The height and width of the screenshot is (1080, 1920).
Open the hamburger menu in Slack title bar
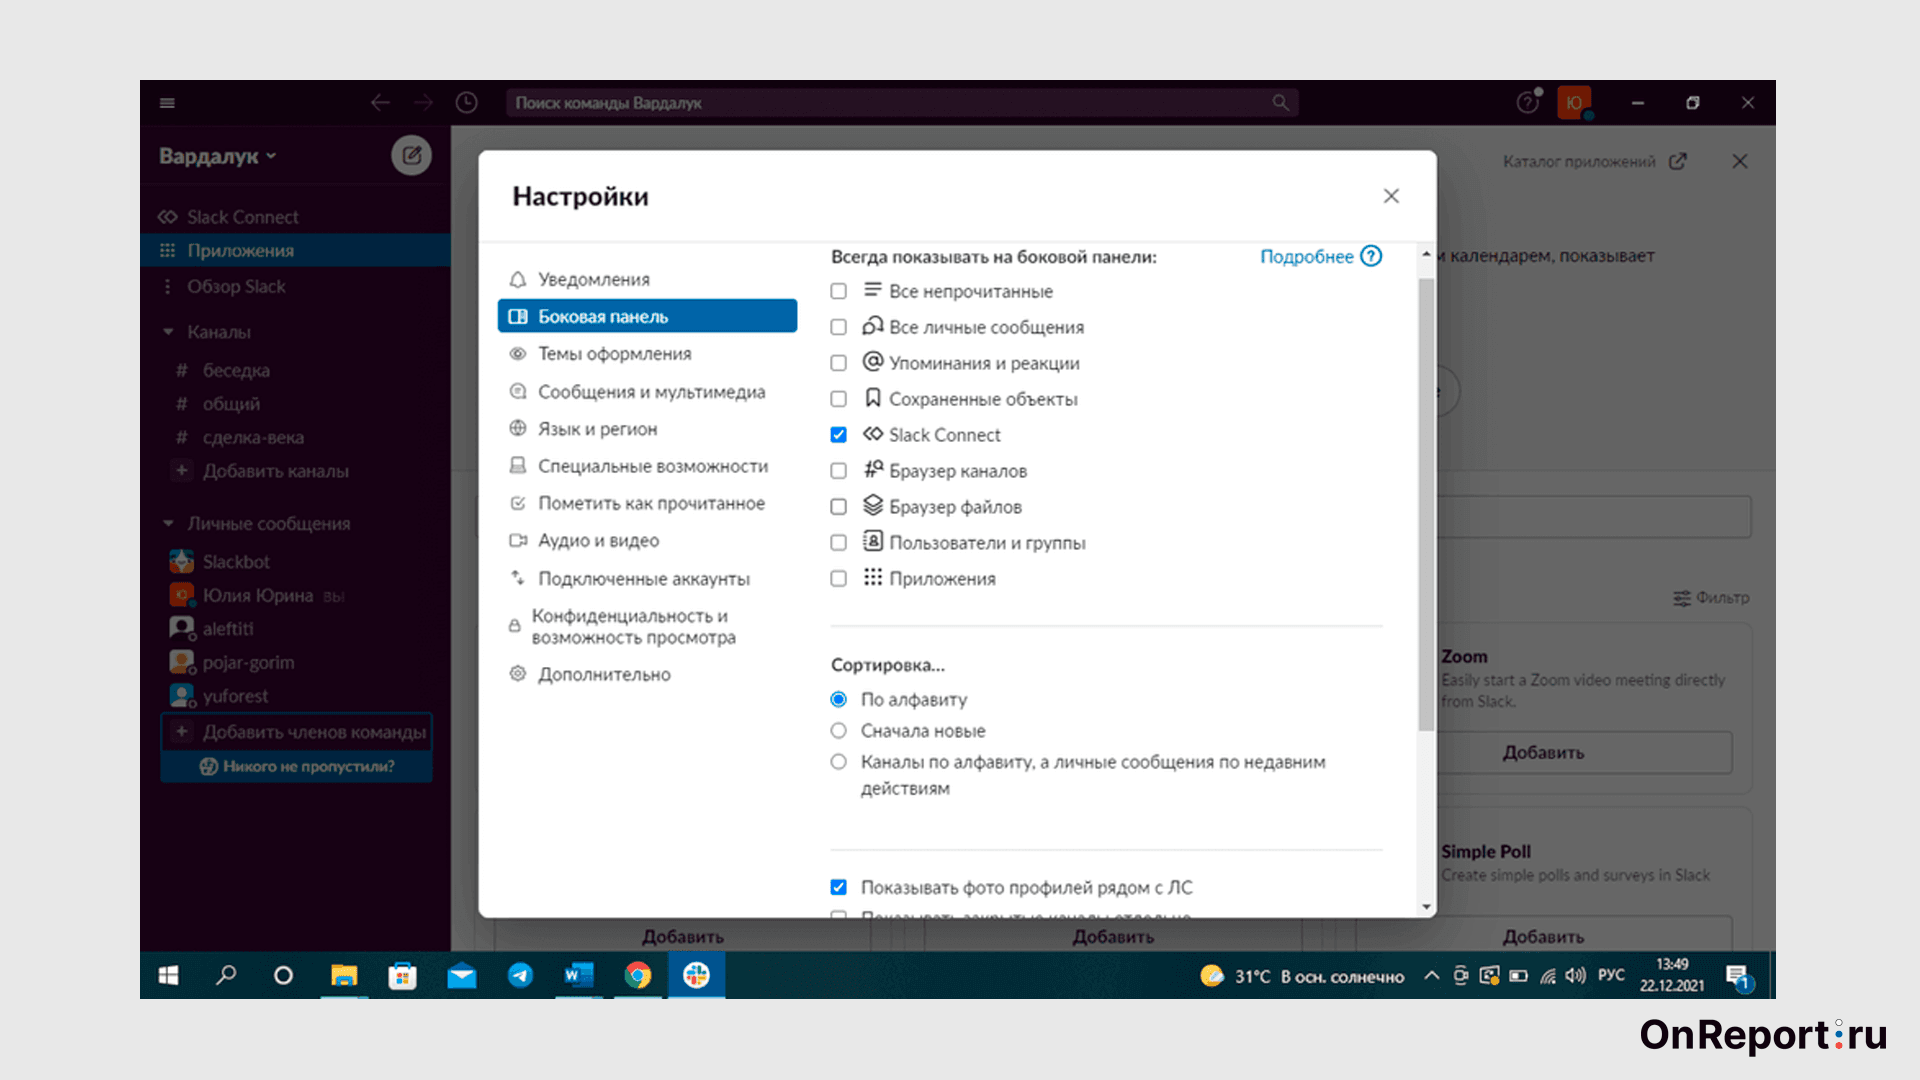pos(167,103)
